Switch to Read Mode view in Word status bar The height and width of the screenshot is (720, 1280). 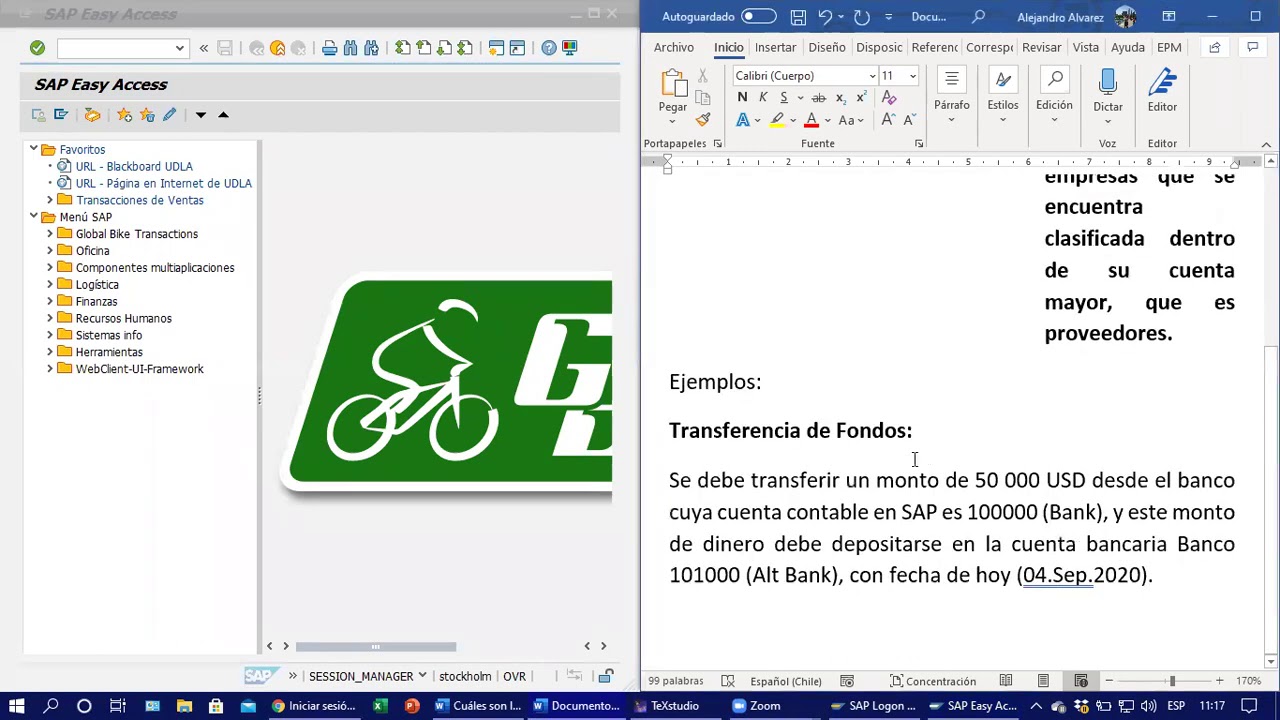[x=1006, y=681]
